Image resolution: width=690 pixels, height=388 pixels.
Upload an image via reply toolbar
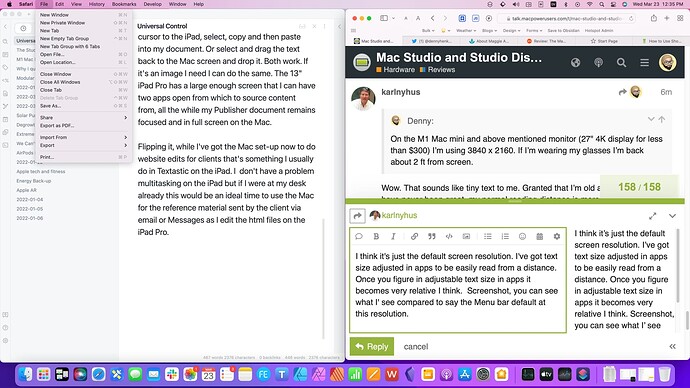(x=466, y=236)
